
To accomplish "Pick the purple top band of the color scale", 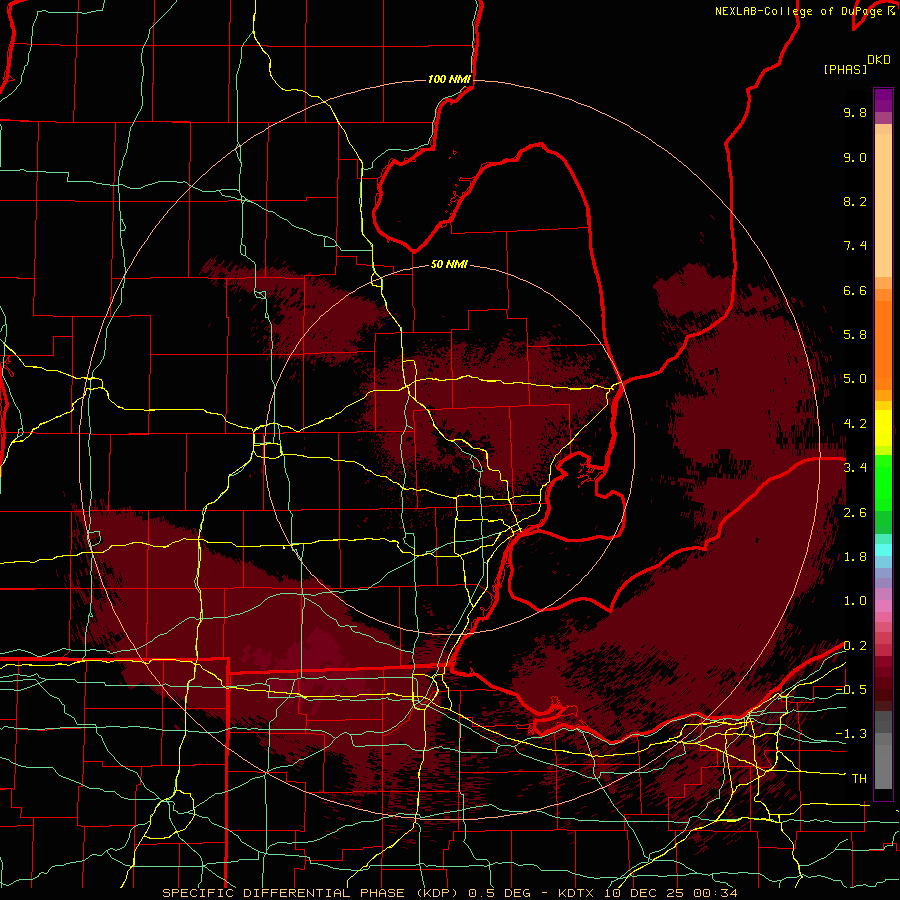I will click(x=883, y=100).
